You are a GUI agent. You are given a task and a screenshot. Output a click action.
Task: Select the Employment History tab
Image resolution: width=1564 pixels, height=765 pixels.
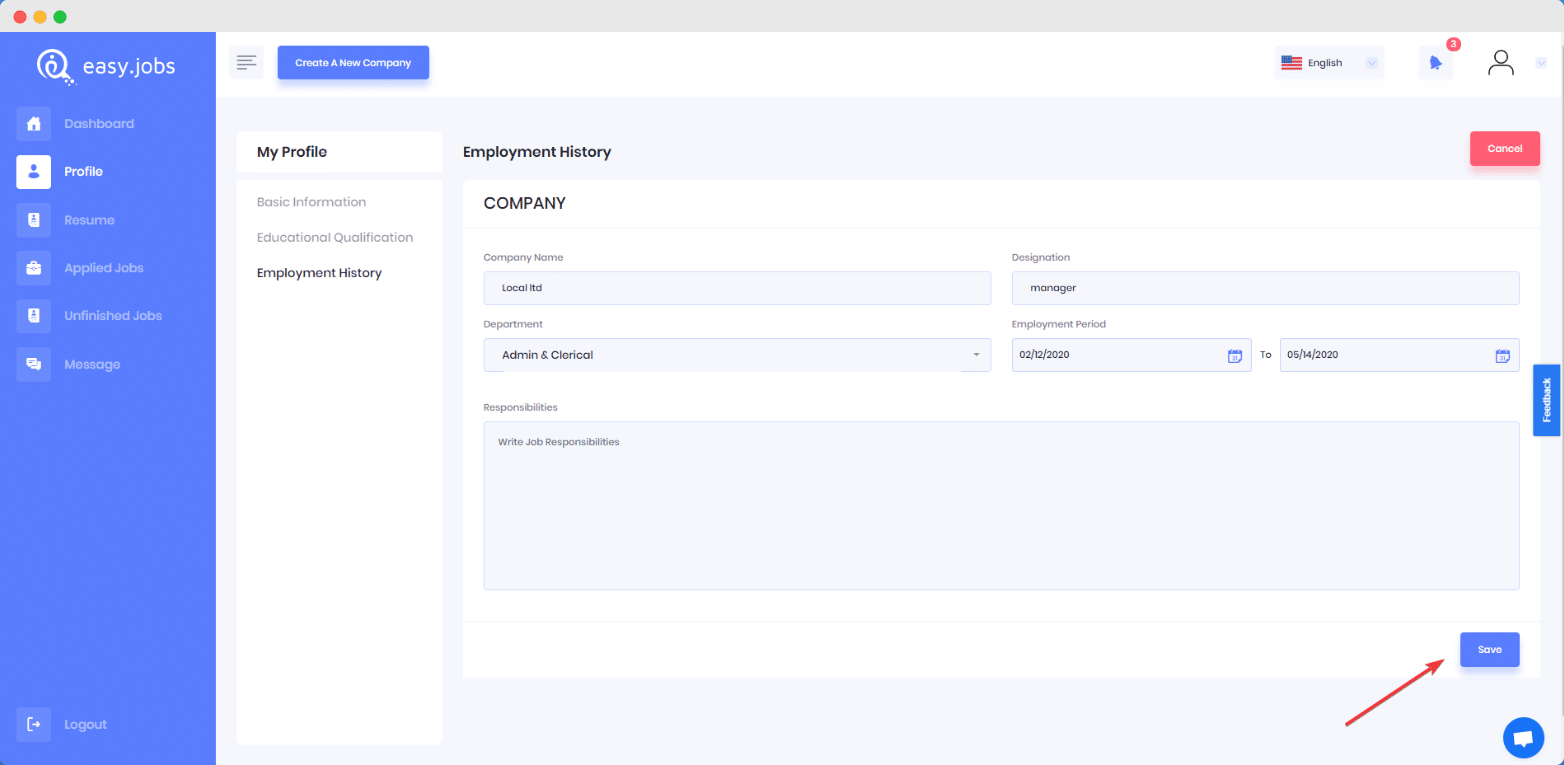coord(319,273)
